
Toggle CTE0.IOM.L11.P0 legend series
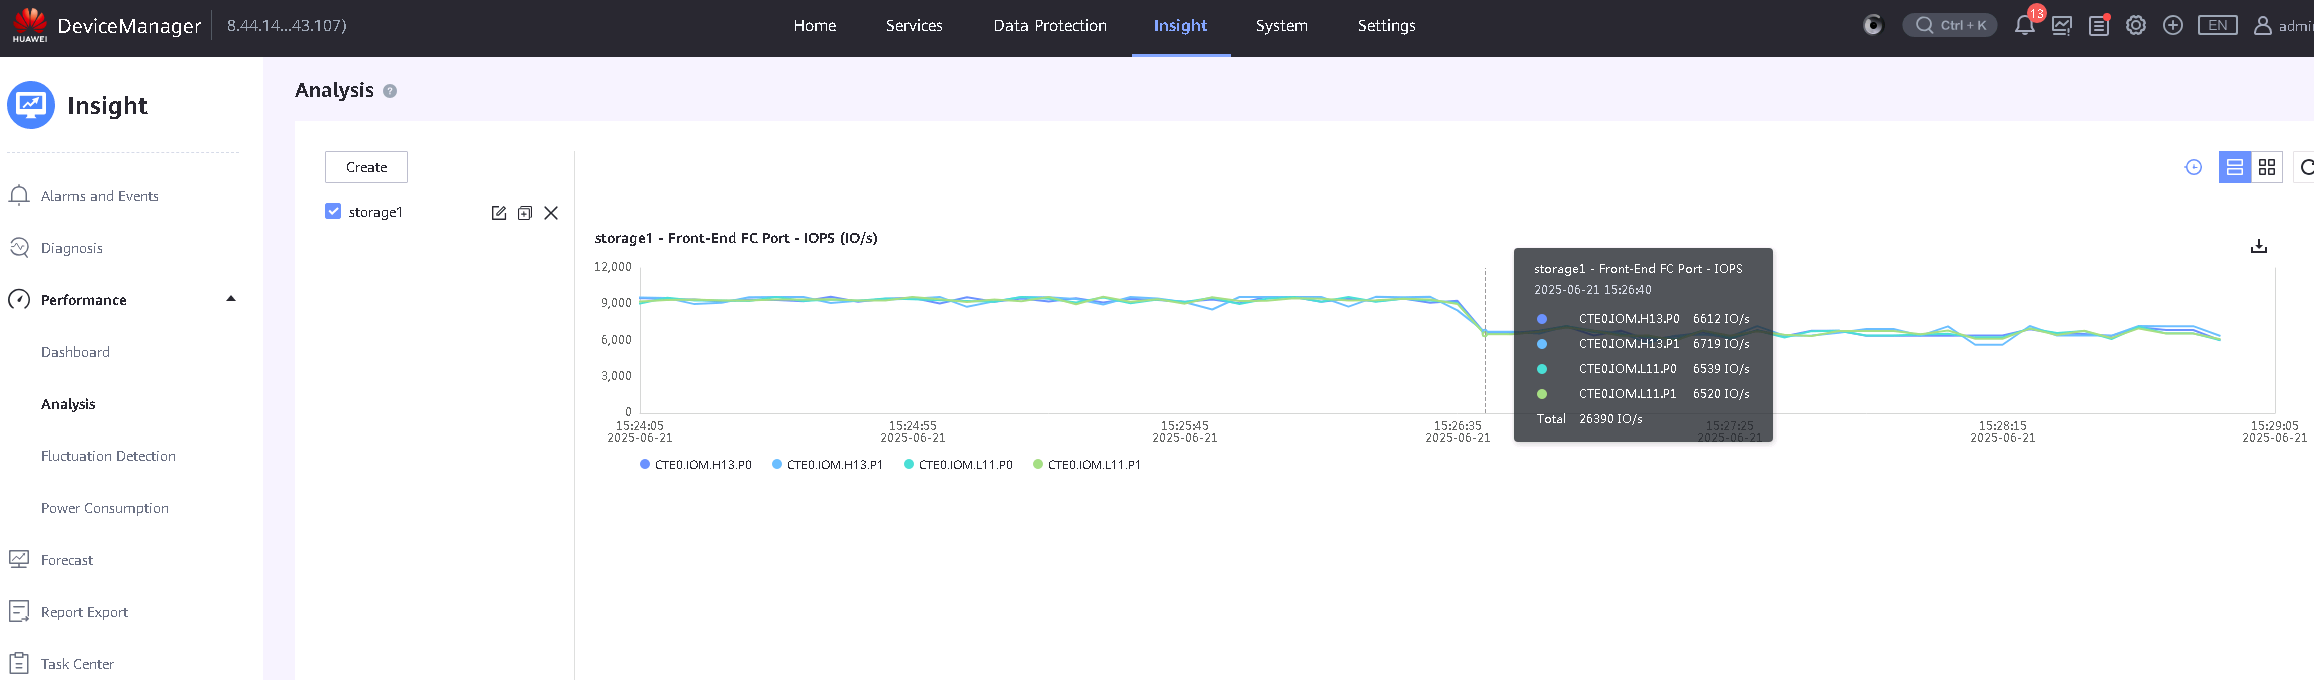click(x=958, y=465)
